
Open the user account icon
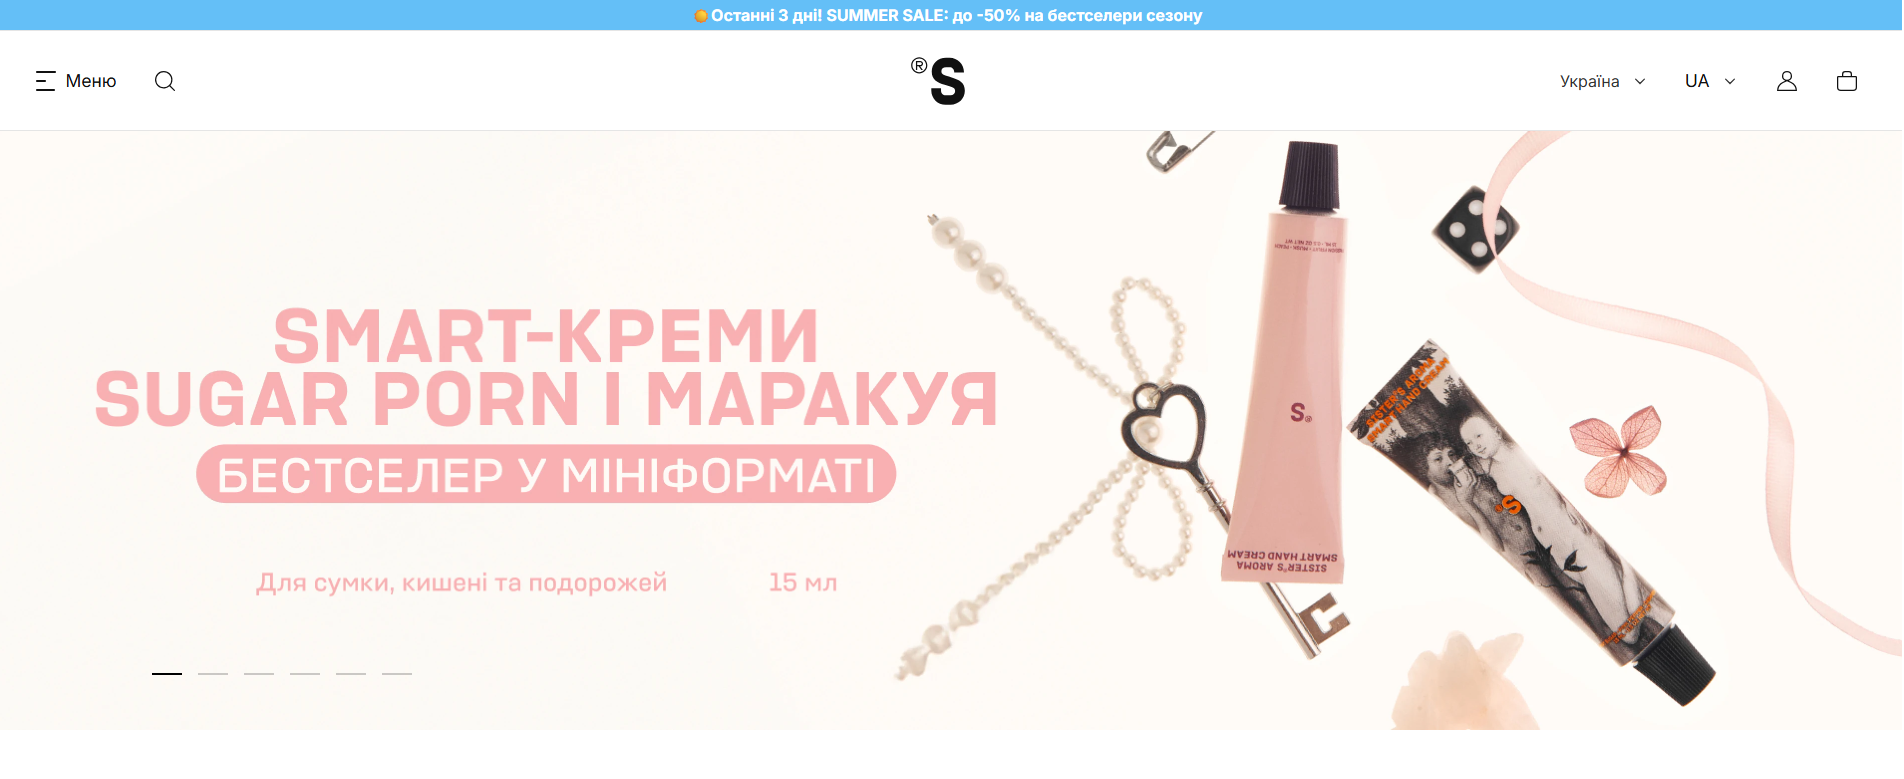[x=1787, y=81]
